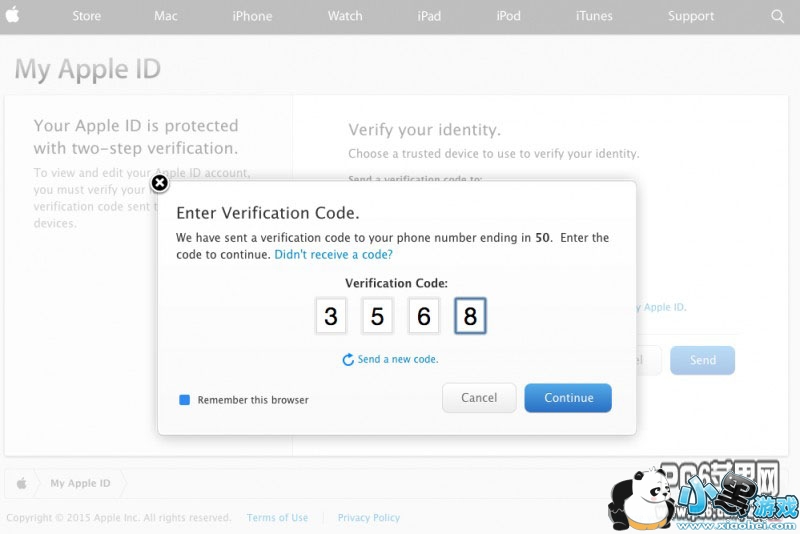800x534 pixels.
Task: Click the Apple logo in top navigation
Action: (12, 15)
